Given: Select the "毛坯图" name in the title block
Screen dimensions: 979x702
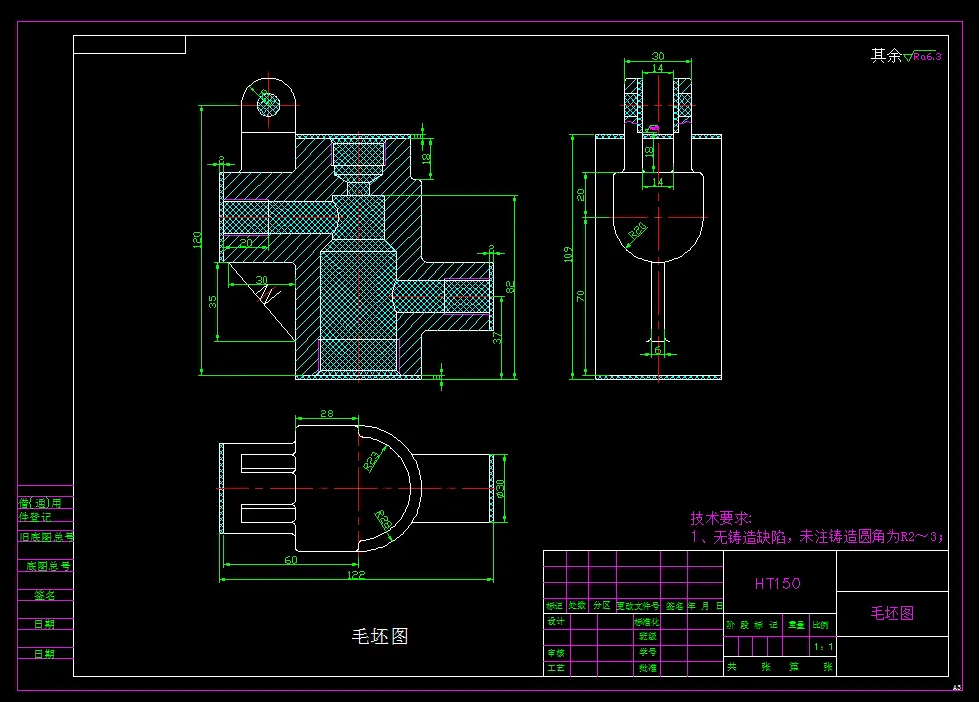Looking at the screenshot, I should pyautogui.click(x=892, y=613).
